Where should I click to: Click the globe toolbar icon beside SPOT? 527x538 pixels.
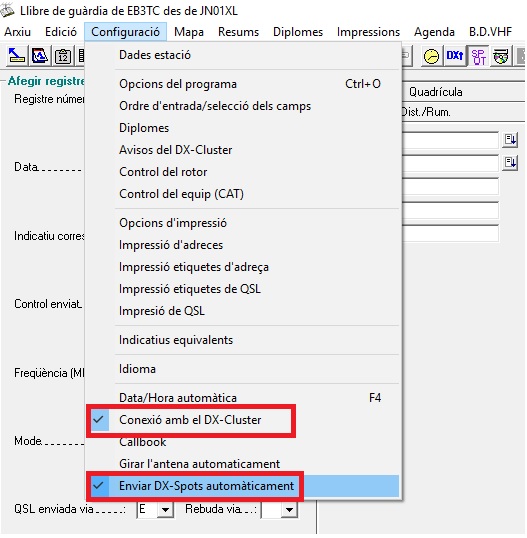click(x=501, y=56)
